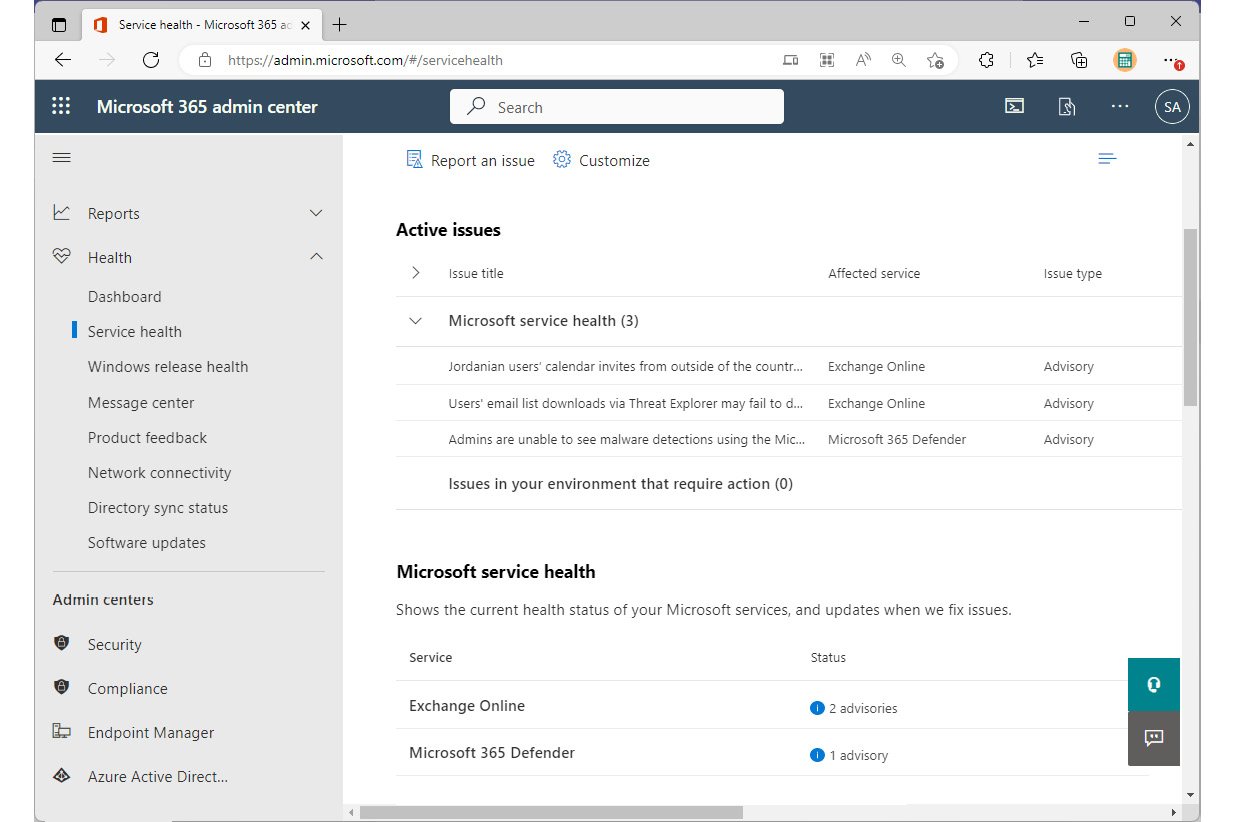Screen dimensions: 1238x822
Task: Click the Report an issue icon
Action: [x=415, y=160]
